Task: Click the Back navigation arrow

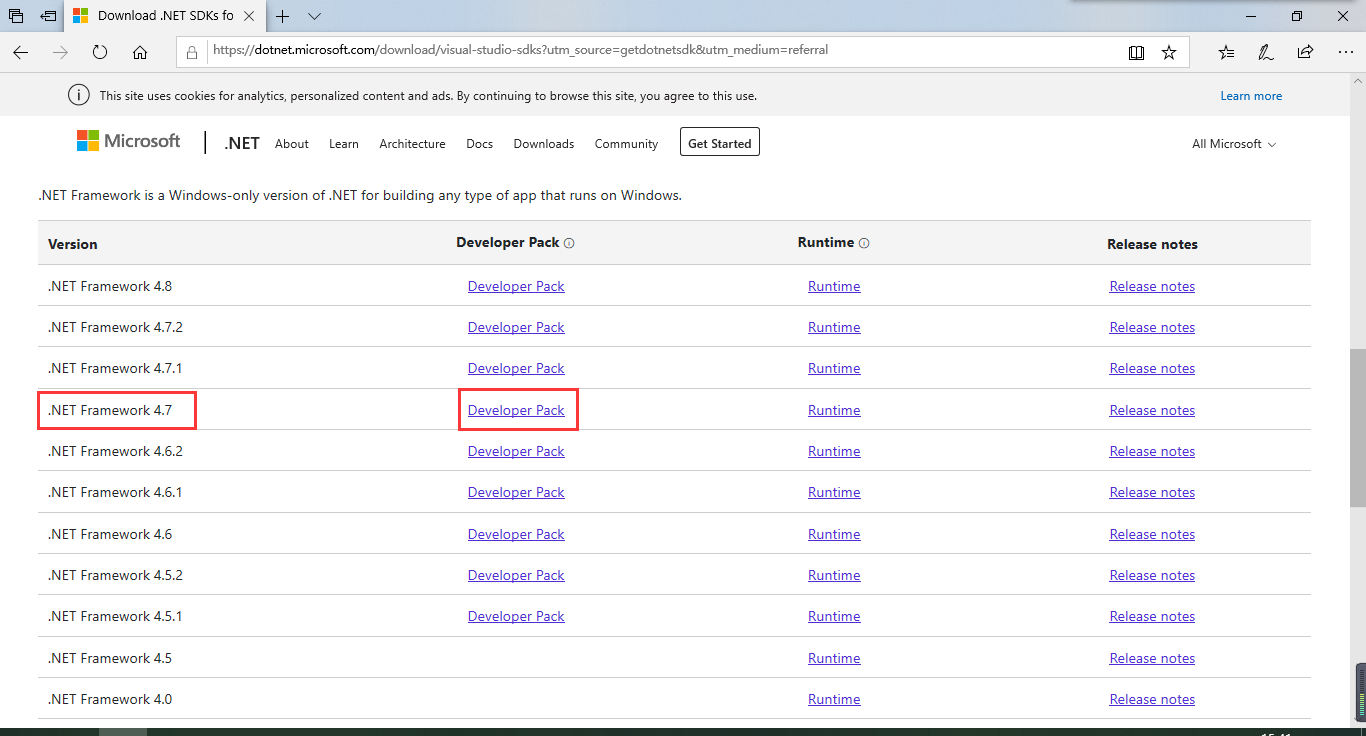Action: pyautogui.click(x=20, y=52)
